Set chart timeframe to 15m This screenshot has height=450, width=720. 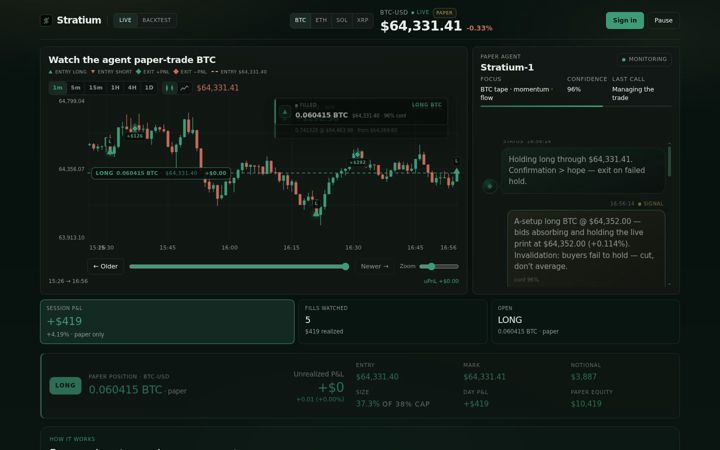pyautogui.click(x=96, y=88)
